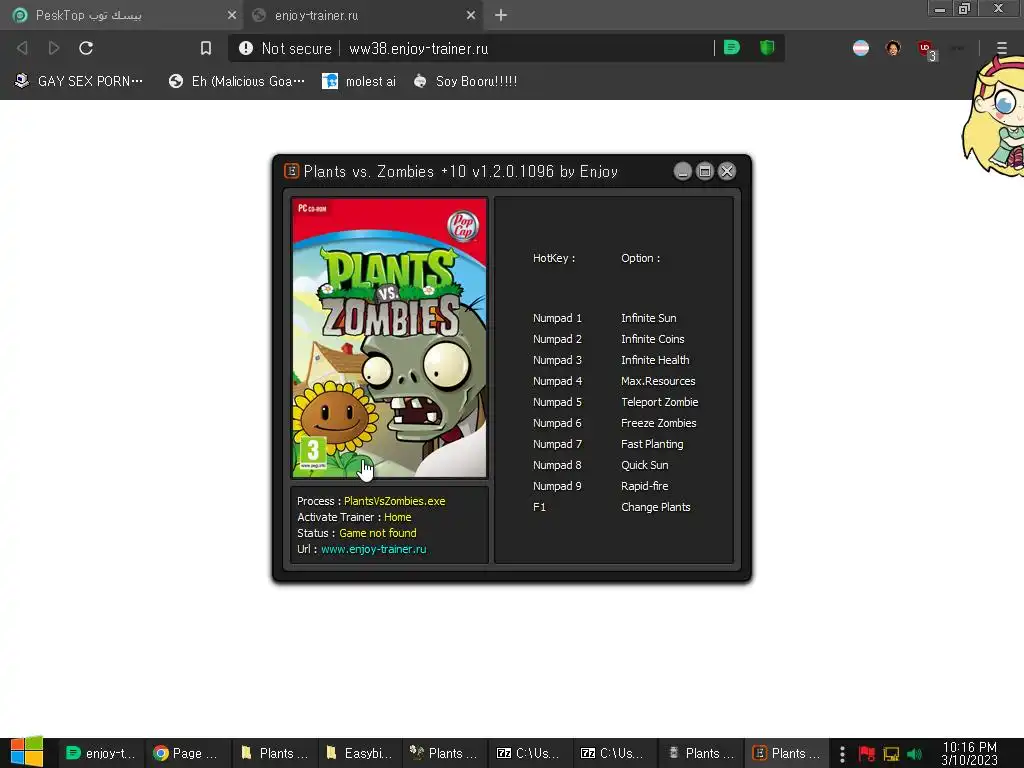This screenshot has width=1024, height=768.
Task: Open the Eh (Malicious Goa... bookmark
Action: 236,81
